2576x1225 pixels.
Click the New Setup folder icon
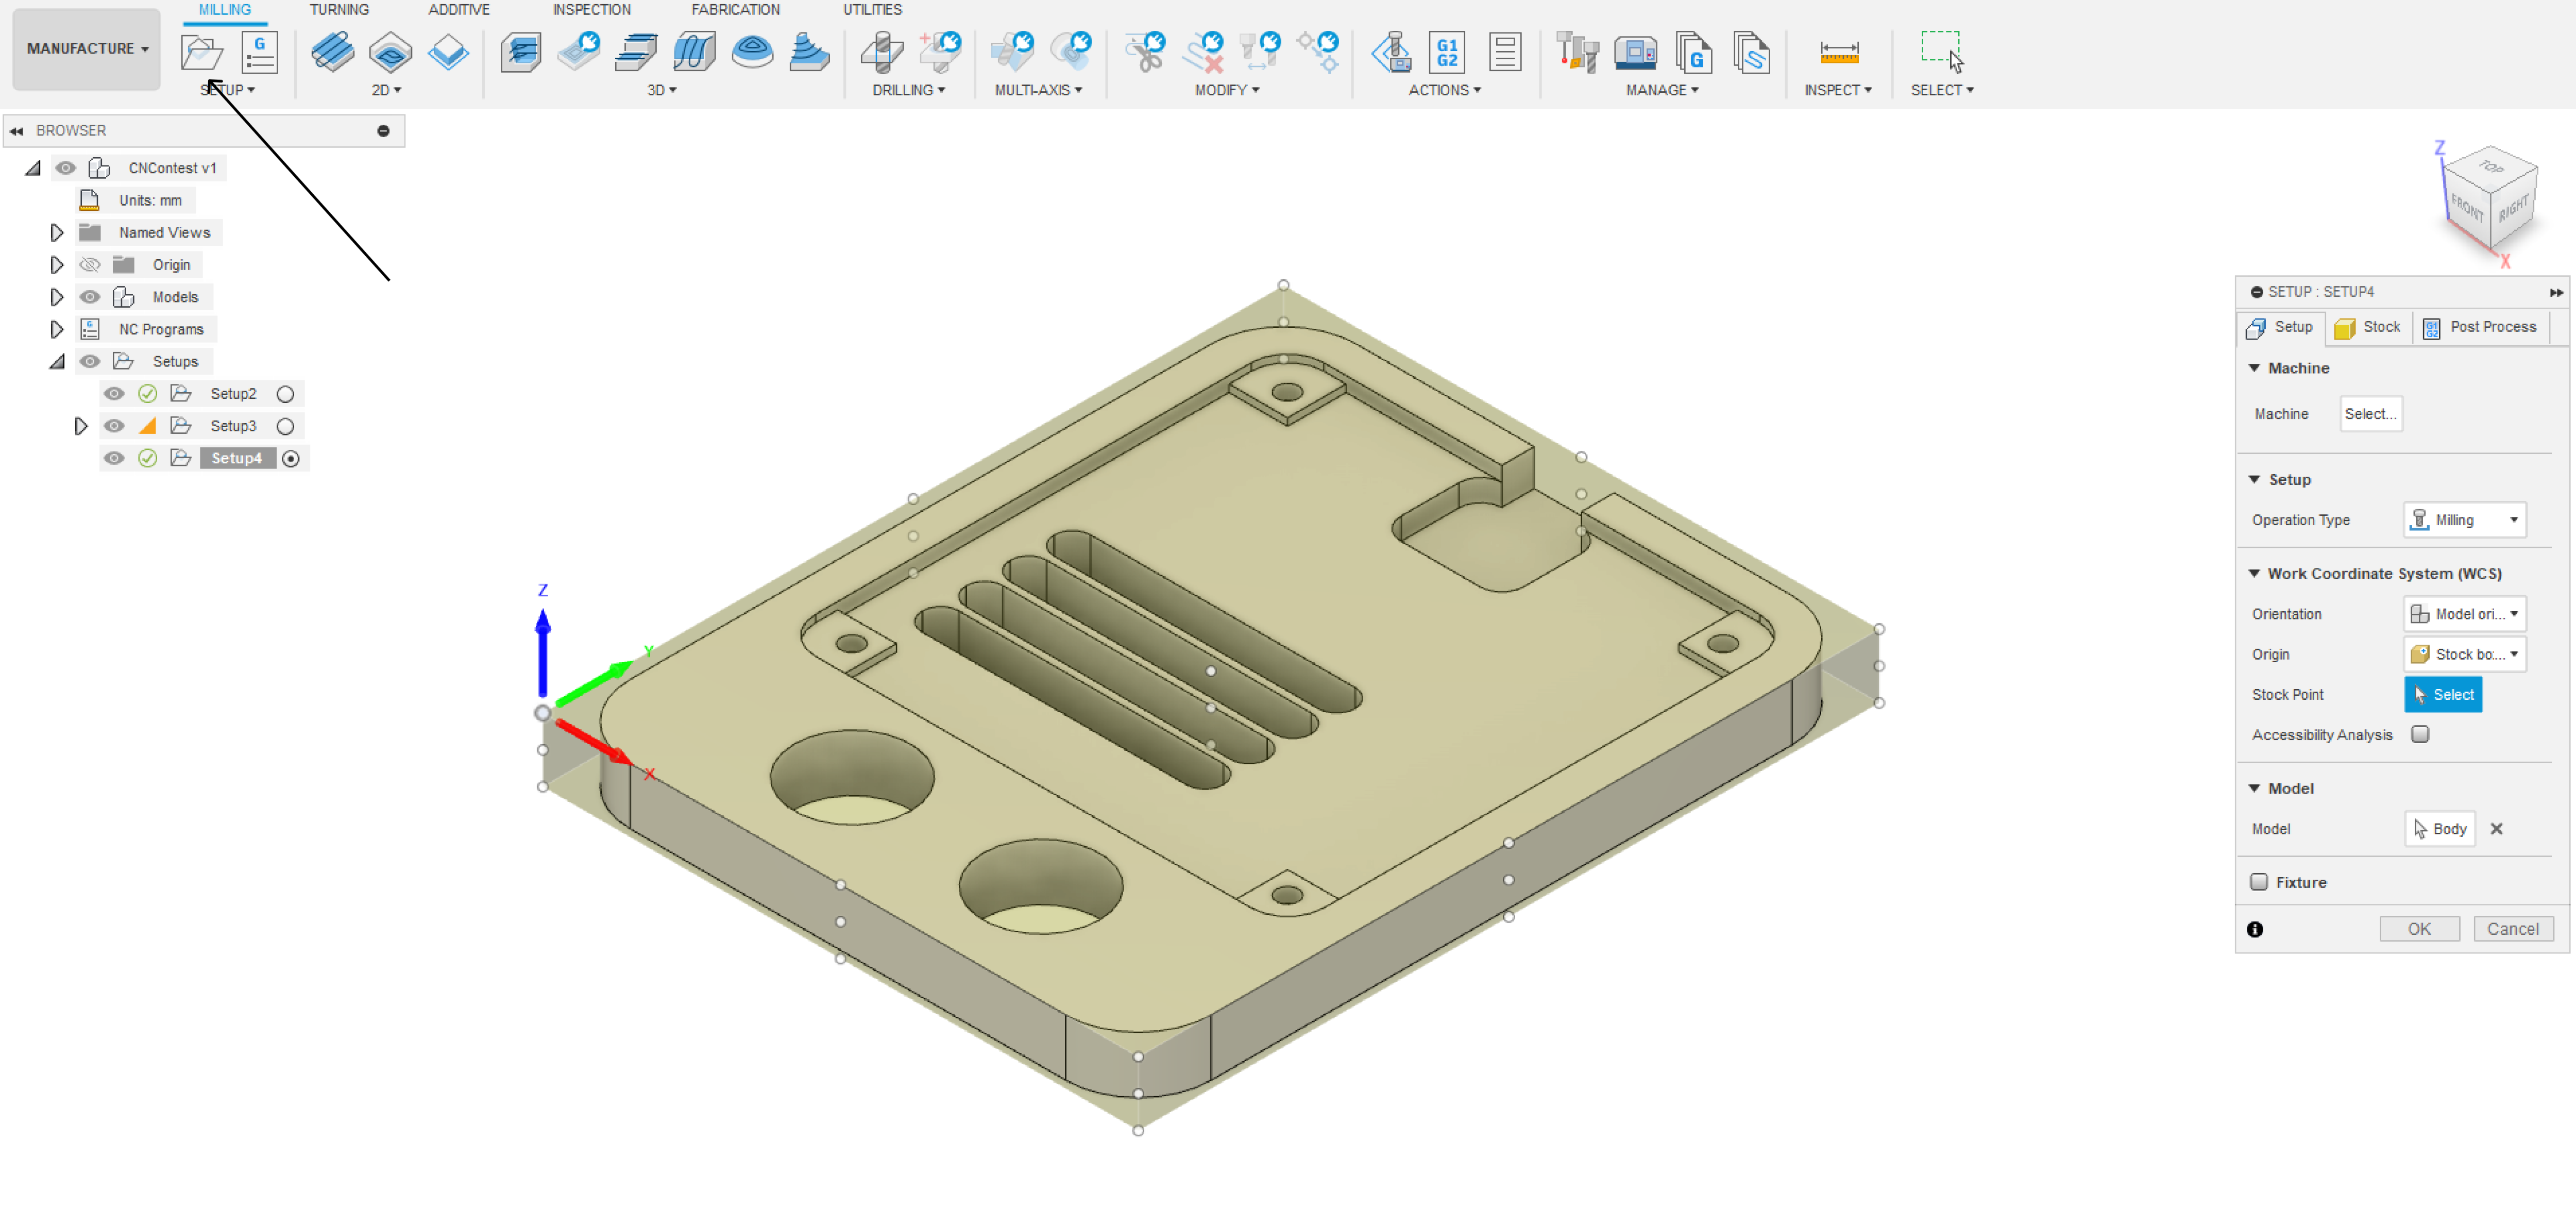tap(202, 52)
